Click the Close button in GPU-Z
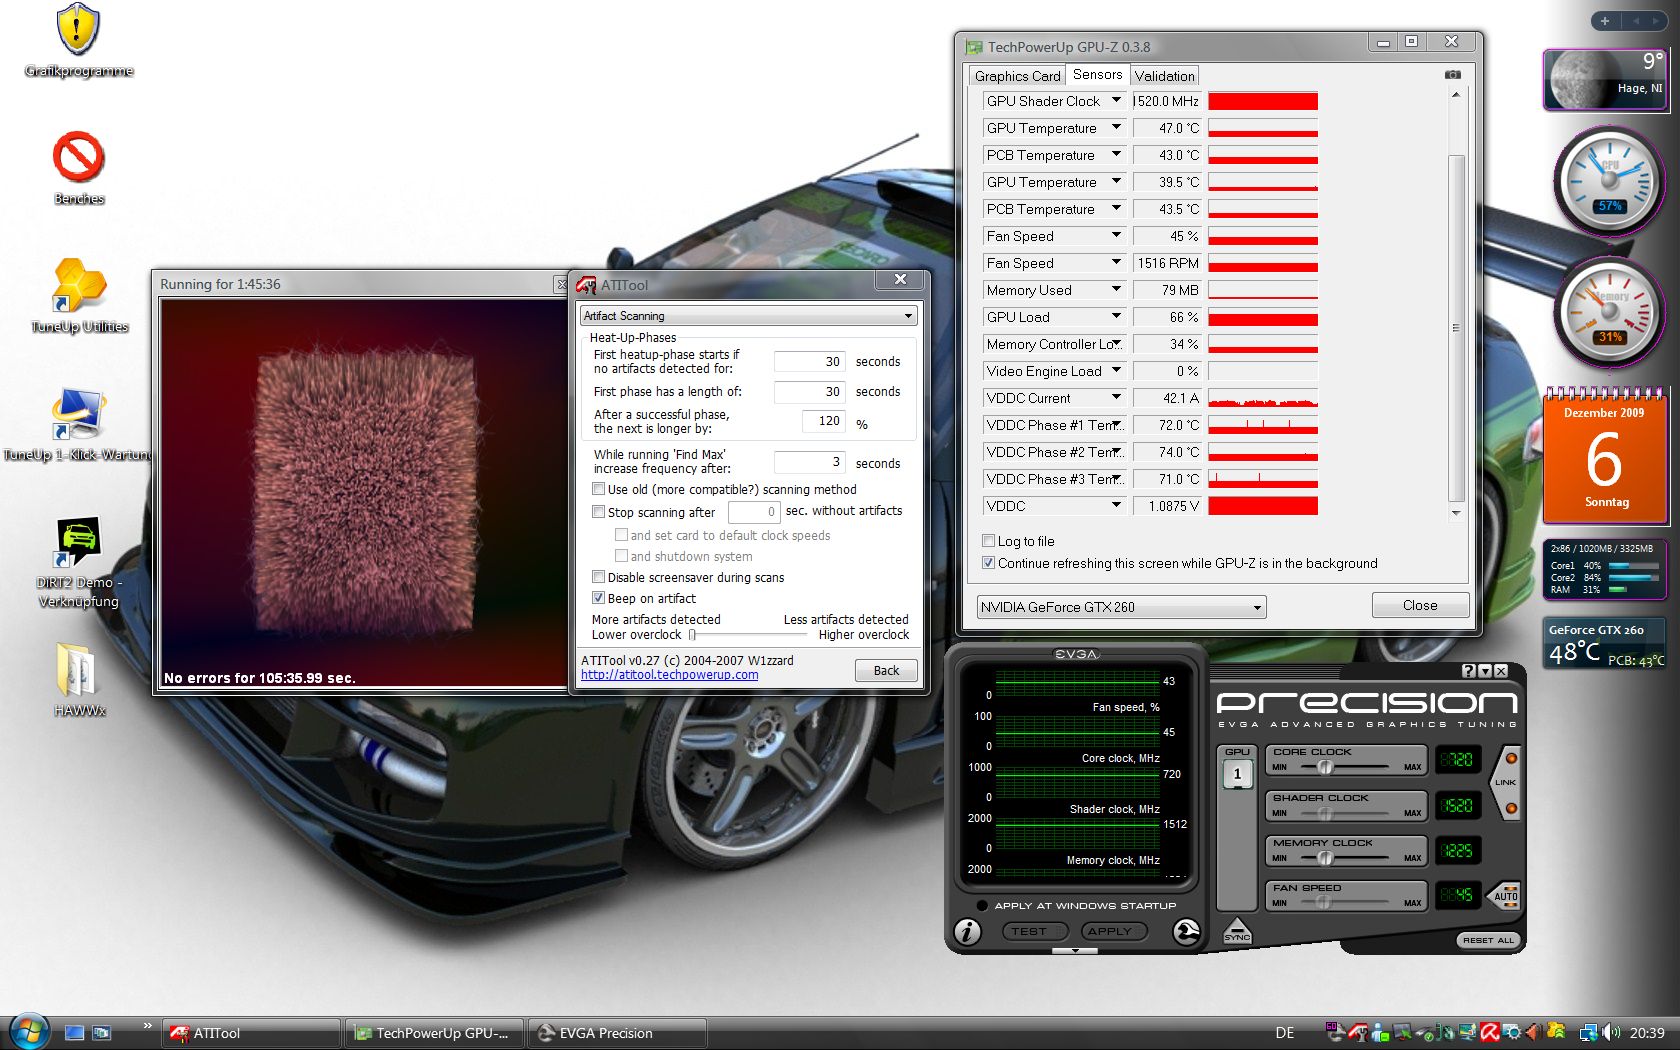This screenshot has width=1680, height=1050. 1420,605
